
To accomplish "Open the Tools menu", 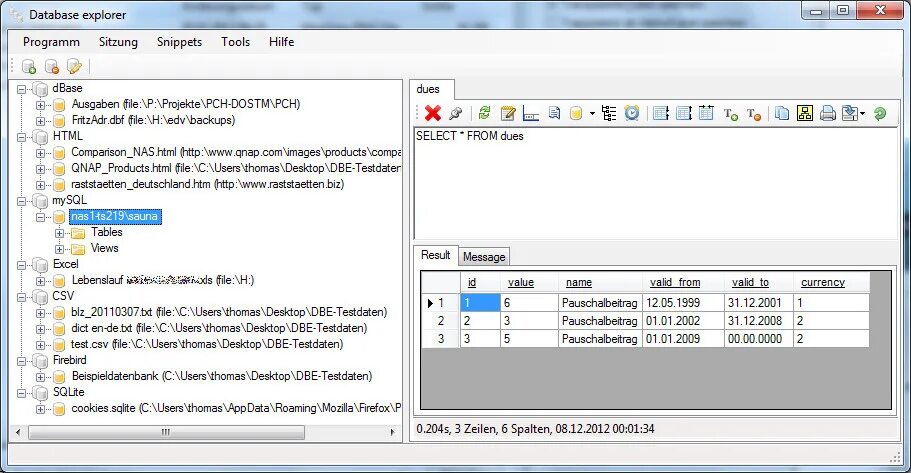I will tap(235, 42).
